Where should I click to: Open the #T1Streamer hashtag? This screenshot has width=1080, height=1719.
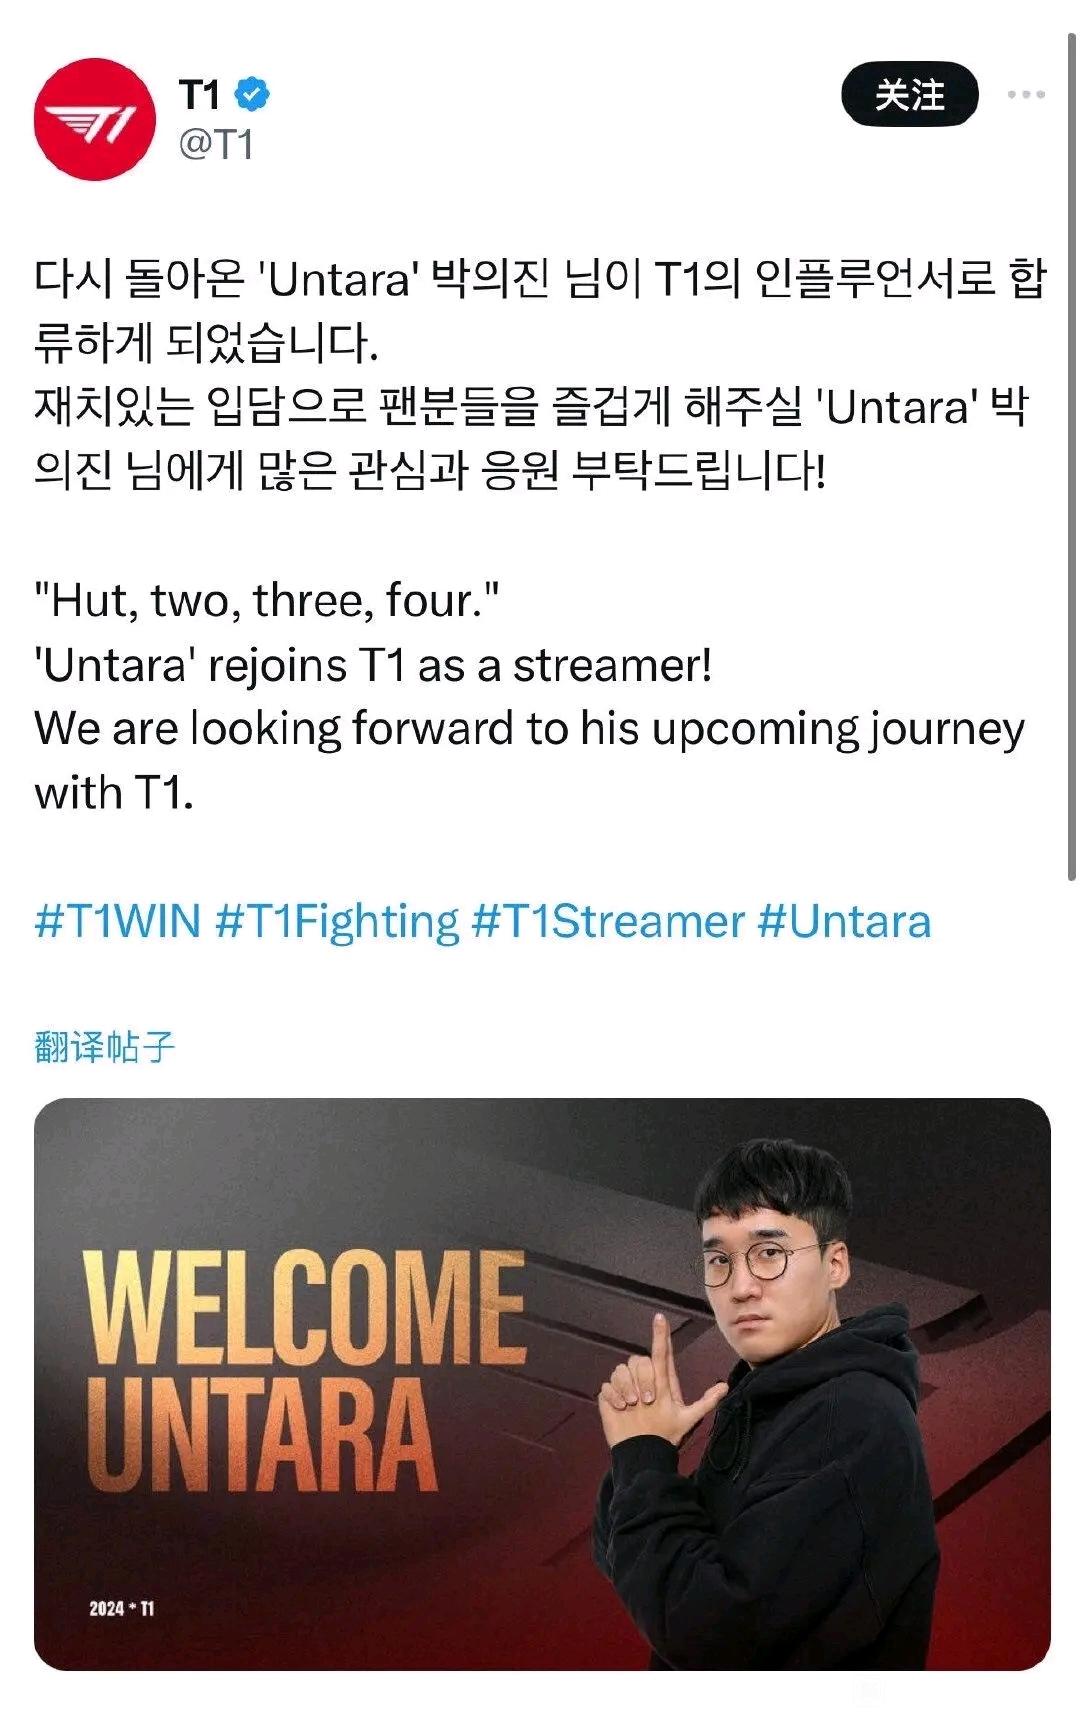pos(608,921)
